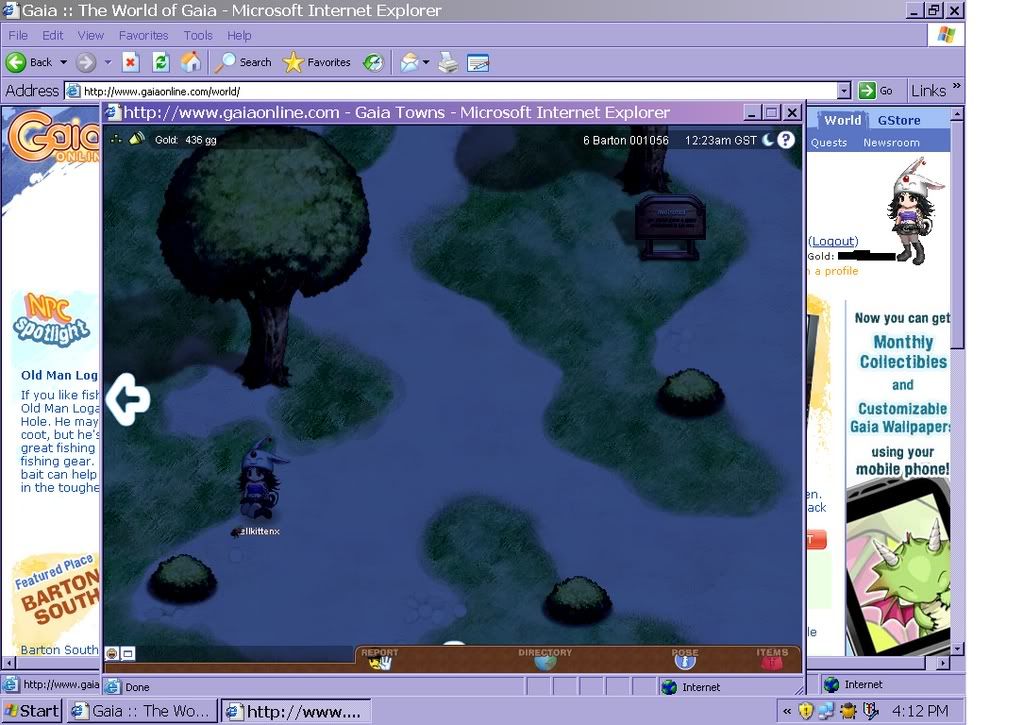Open the Favorites menu
The image size is (1023, 725).
tap(144, 35)
